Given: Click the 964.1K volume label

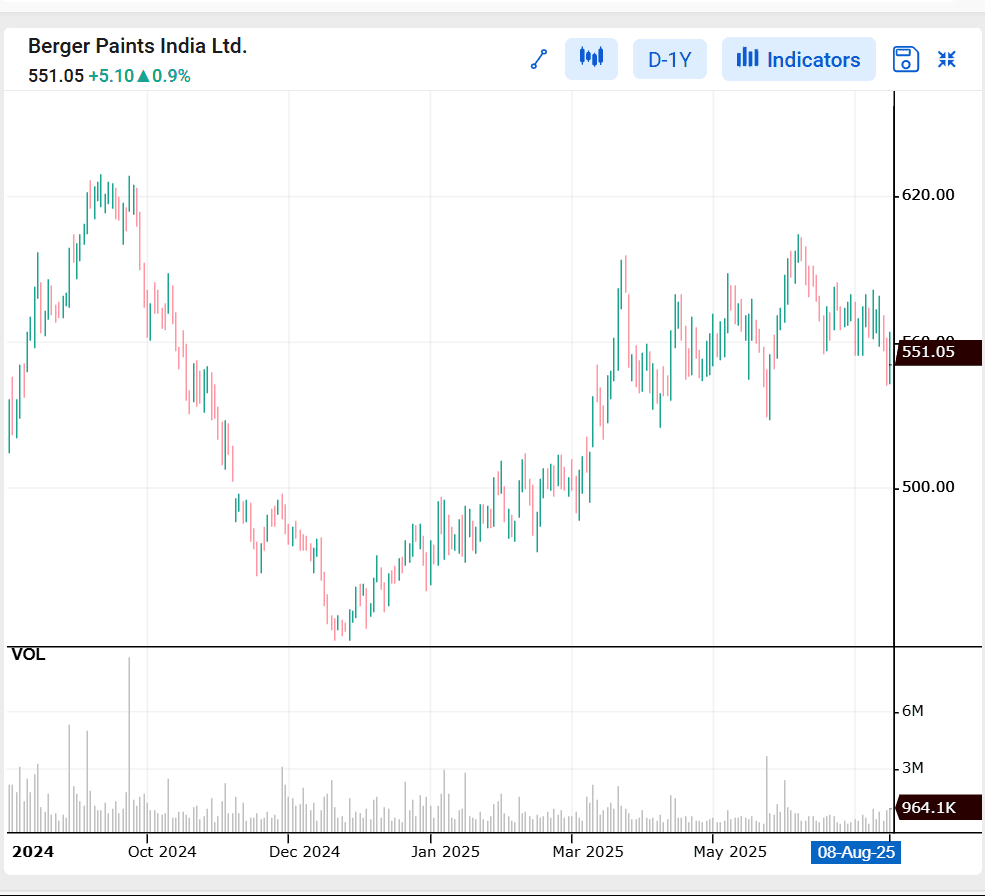Looking at the screenshot, I should [939, 807].
